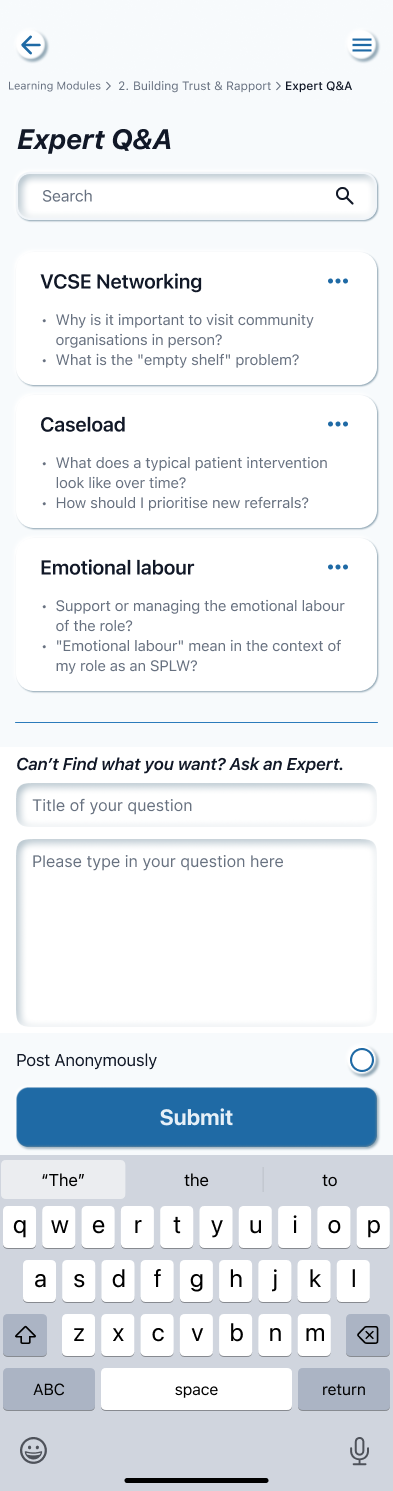The height and width of the screenshot is (1491, 393).
Task: Tap the keyboard backspace icon
Action: pyautogui.click(x=367, y=1334)
